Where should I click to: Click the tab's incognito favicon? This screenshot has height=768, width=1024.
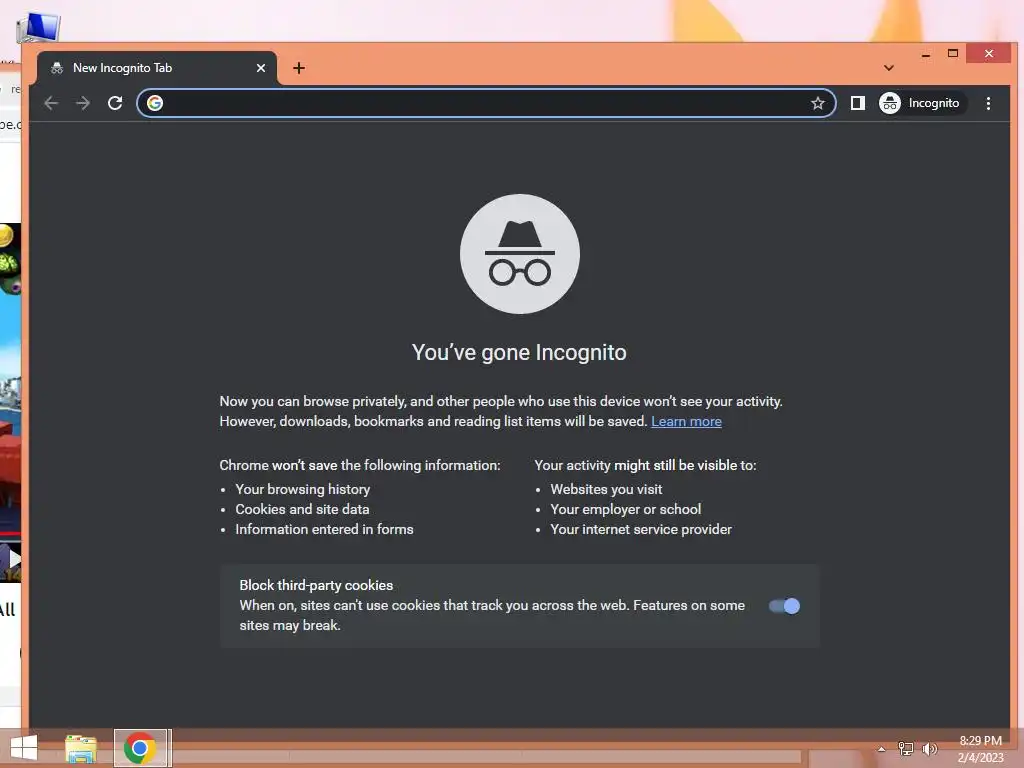(57, 68)
